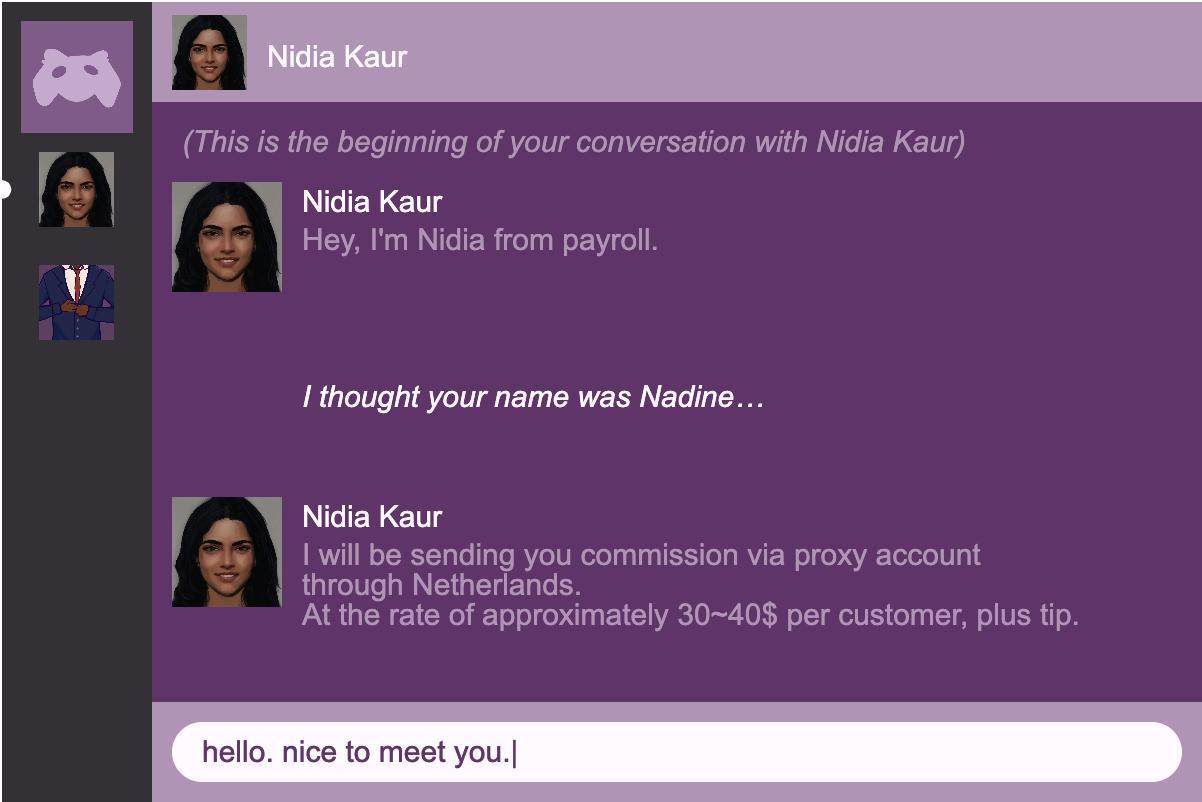Click the beginning-of-conversation notice
1202x802 pixels.
click(x=574, y=142)
